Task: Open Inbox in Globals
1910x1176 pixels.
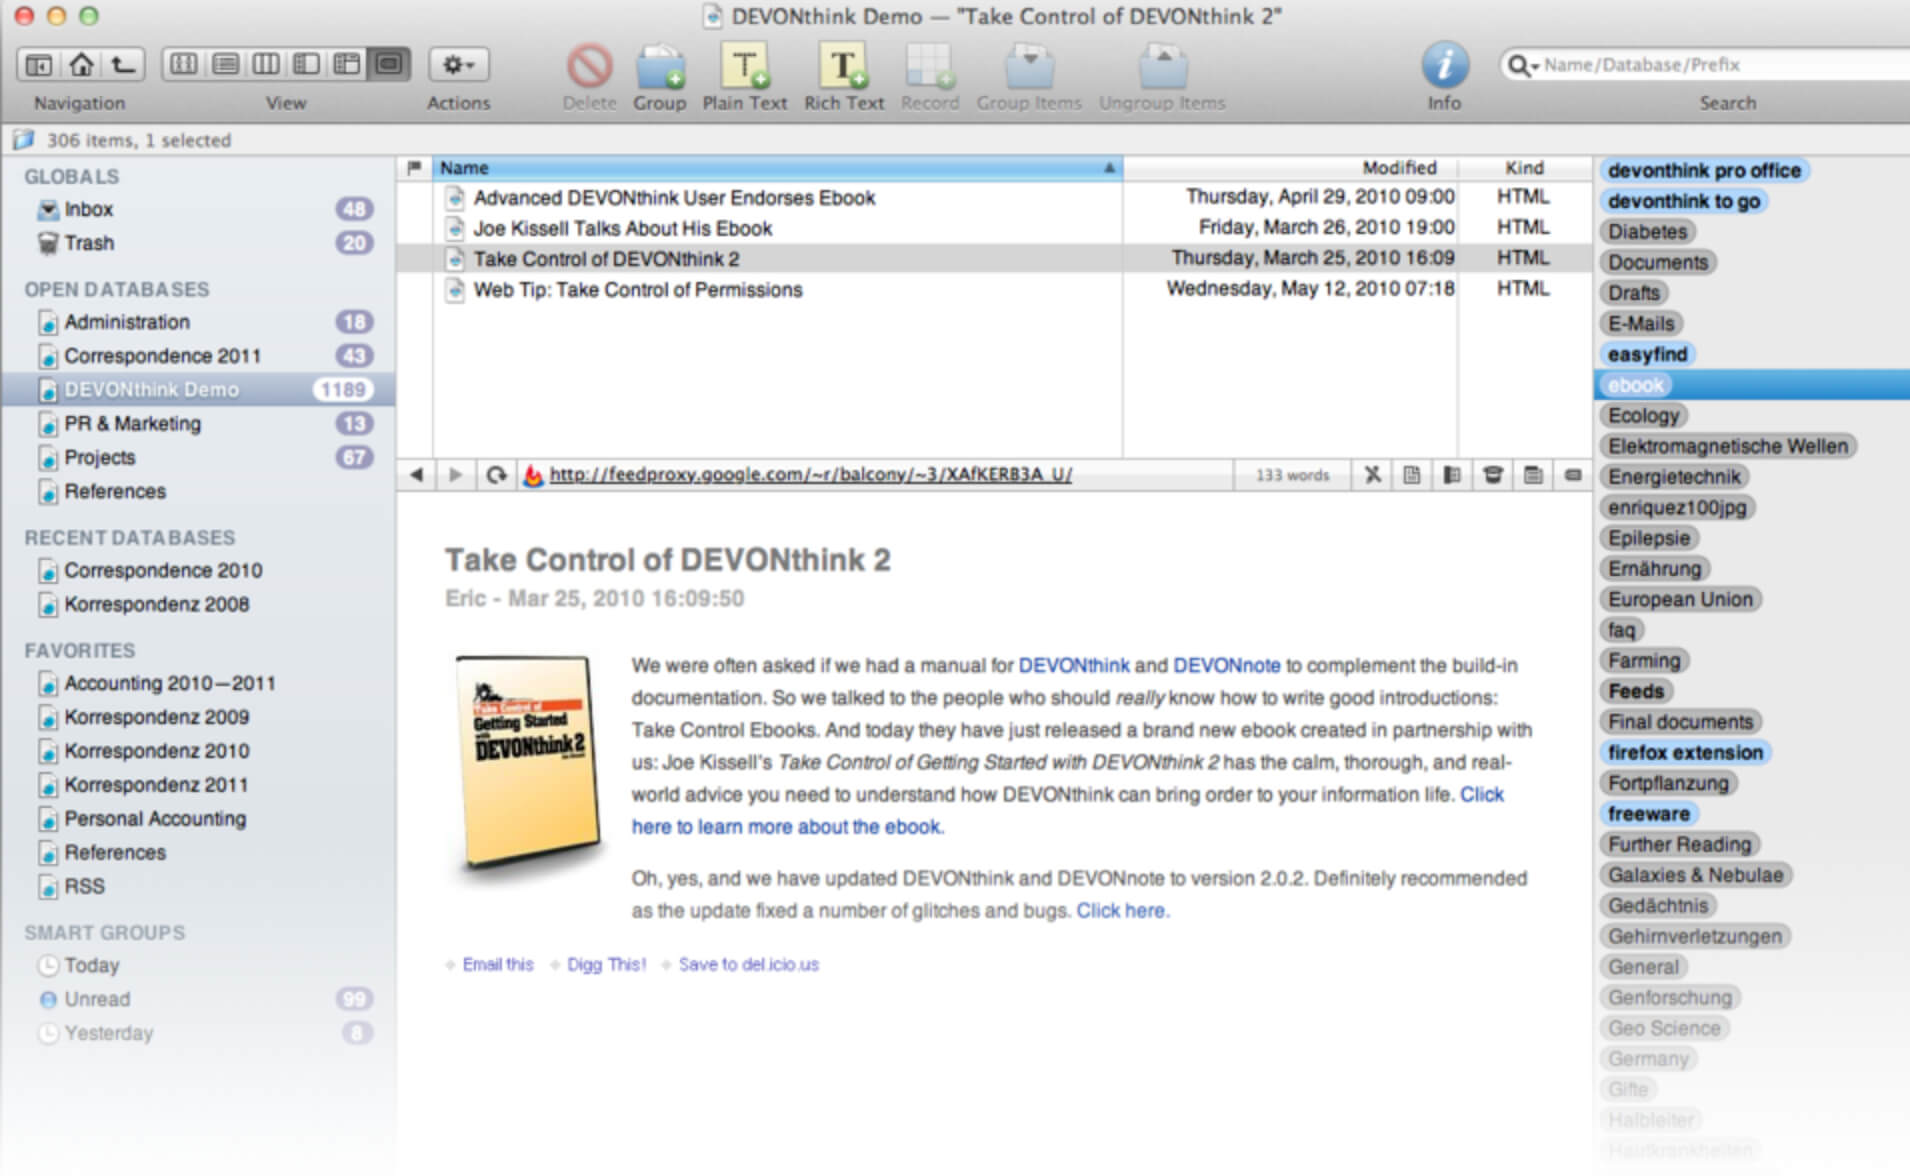Action: [x=198, y=209]
